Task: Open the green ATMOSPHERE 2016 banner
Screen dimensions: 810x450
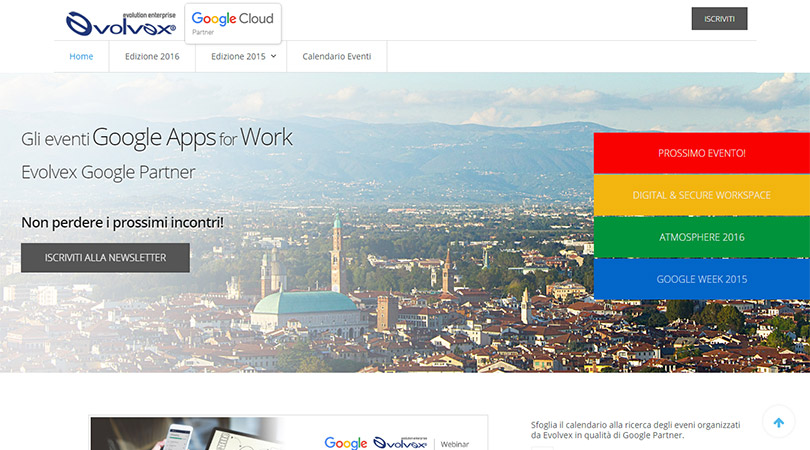Action: pos(702,237)
